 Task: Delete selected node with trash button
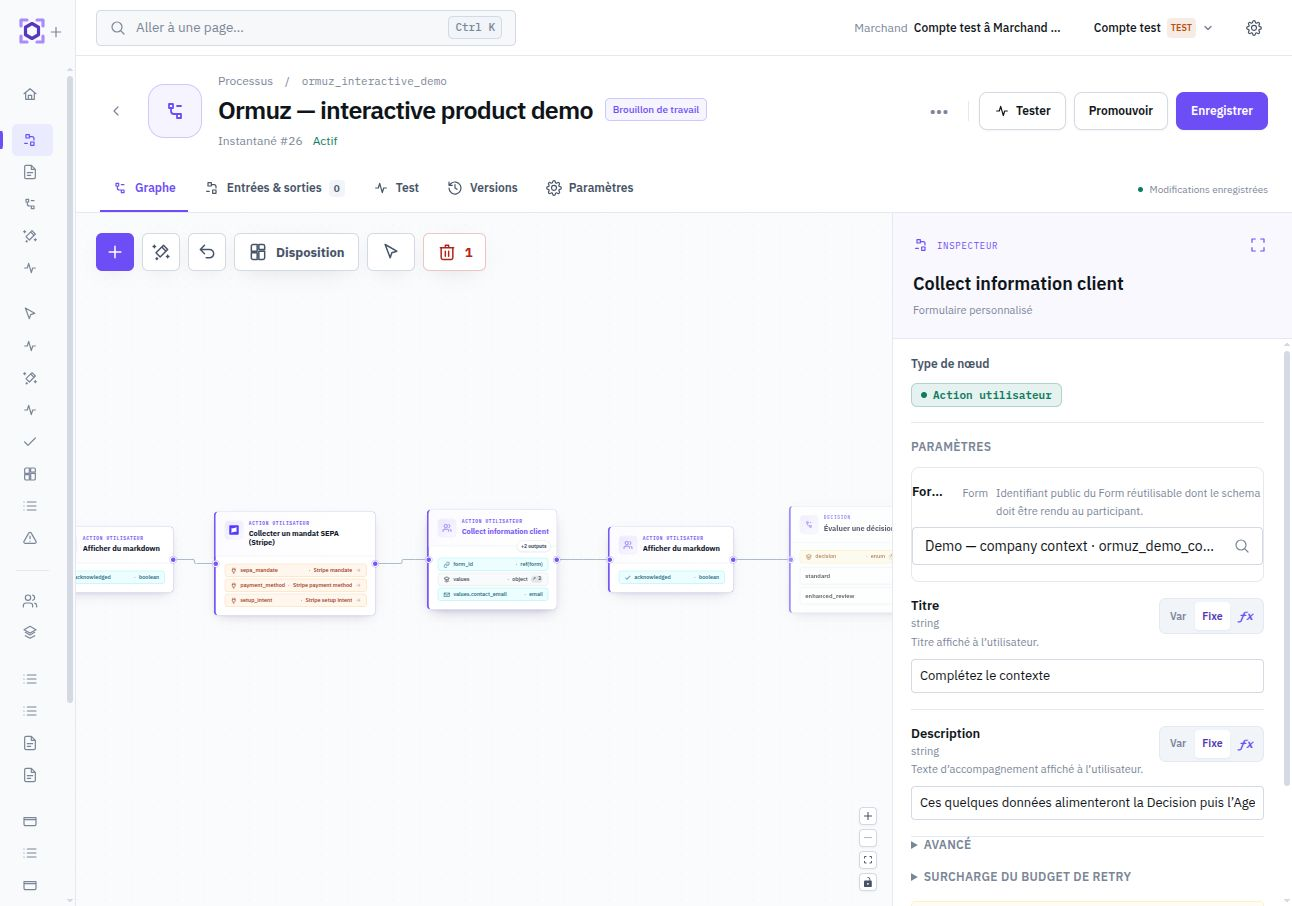(454, 252)
